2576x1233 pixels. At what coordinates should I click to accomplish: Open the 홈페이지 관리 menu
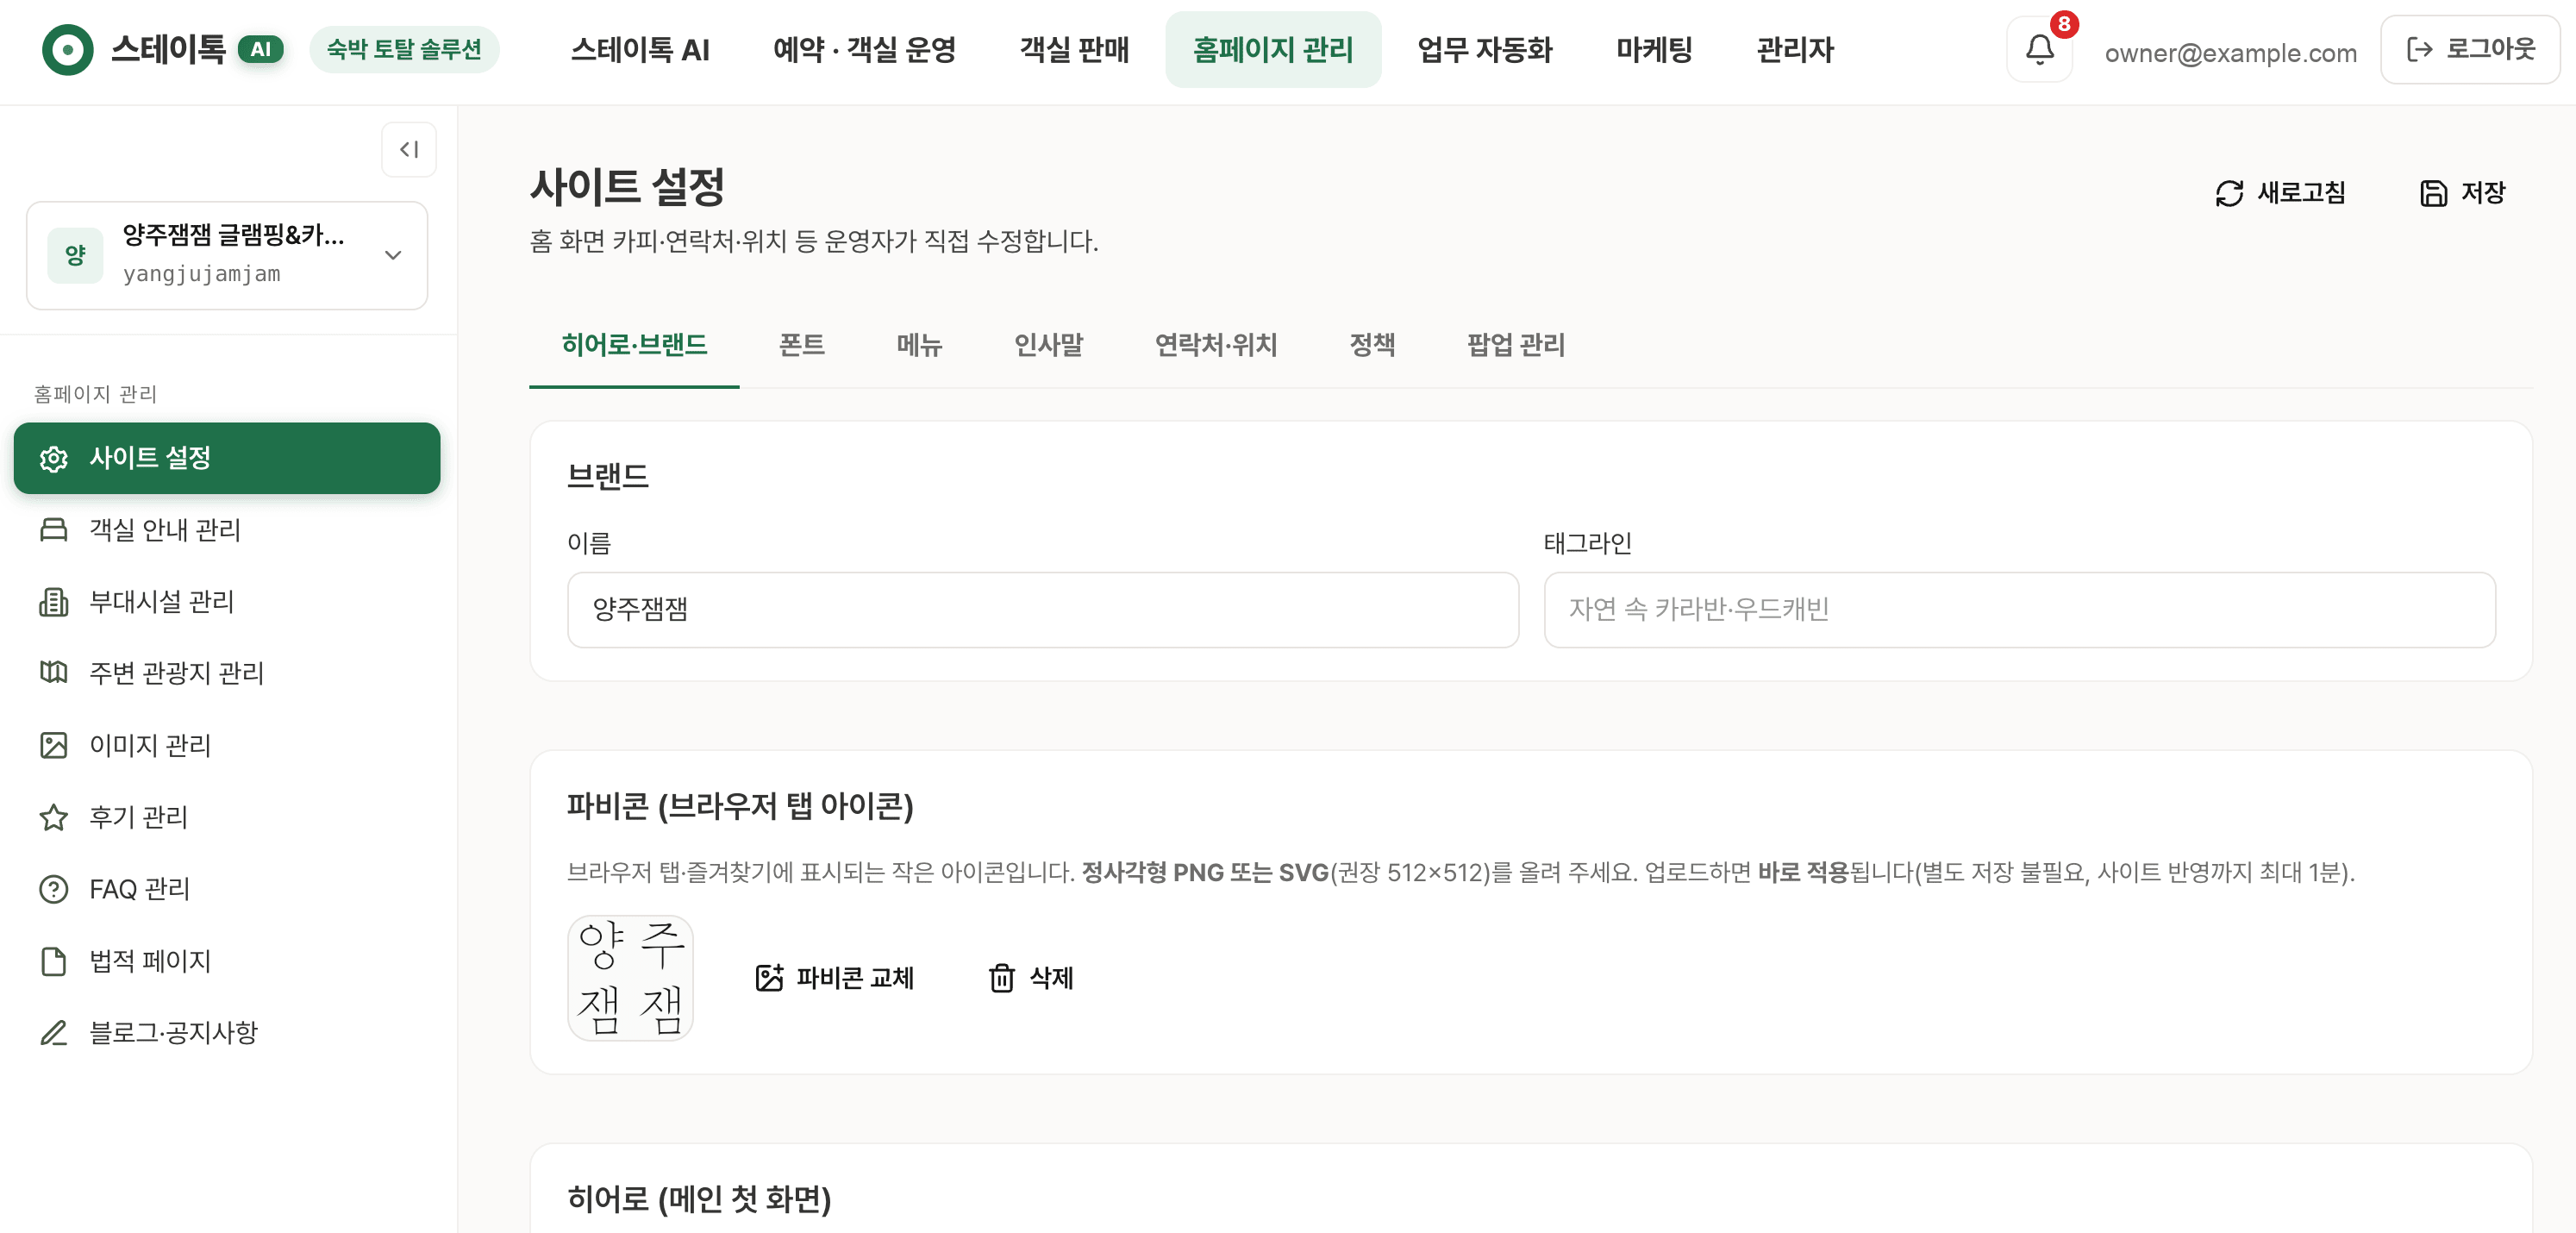[x=1273, y=49]
